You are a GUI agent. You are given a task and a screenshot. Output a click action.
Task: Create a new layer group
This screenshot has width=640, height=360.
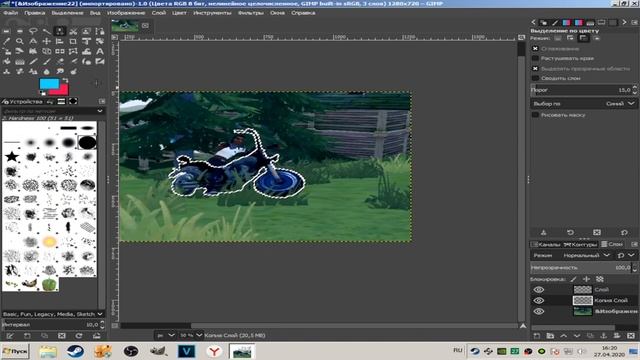click(550, 336)
